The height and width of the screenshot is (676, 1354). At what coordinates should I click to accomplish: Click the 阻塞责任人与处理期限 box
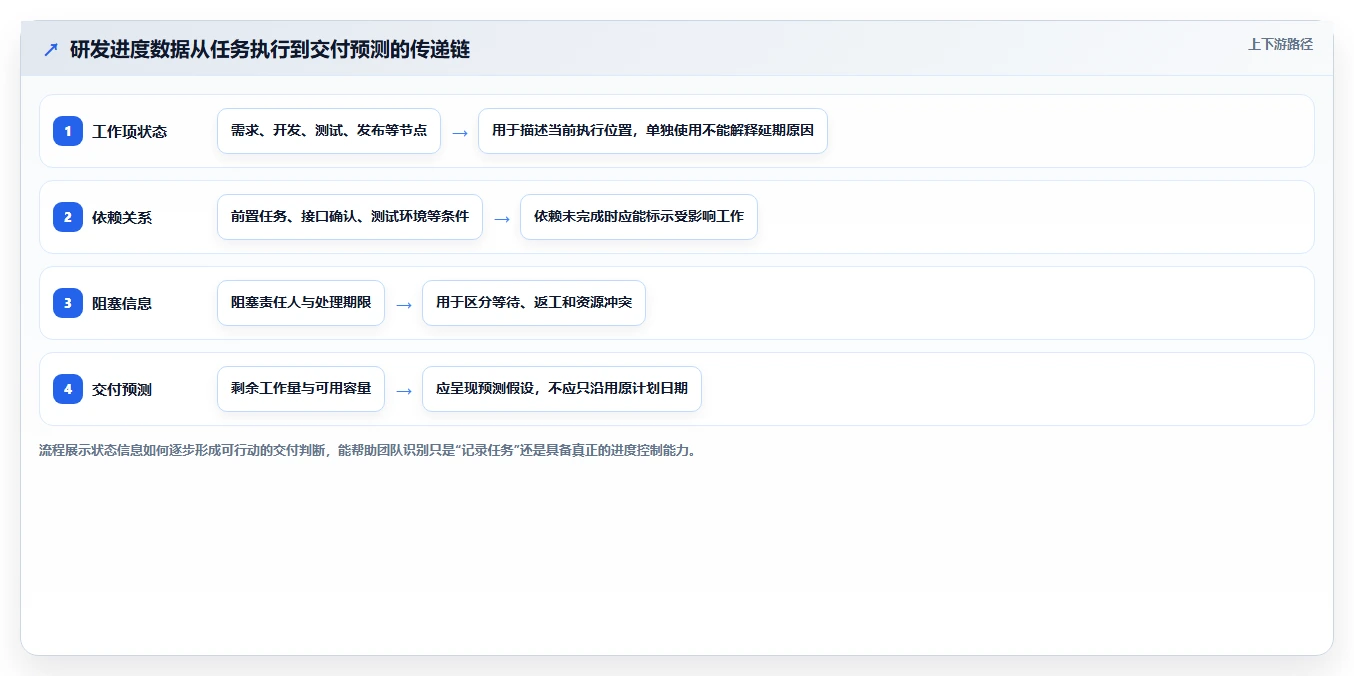pos(301,303)
